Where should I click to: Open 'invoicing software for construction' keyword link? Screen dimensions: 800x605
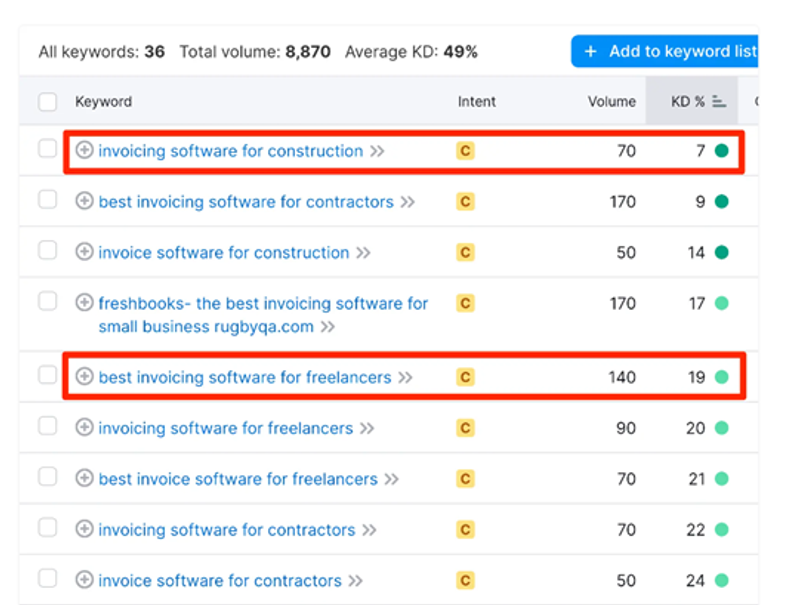coord(231,151)
